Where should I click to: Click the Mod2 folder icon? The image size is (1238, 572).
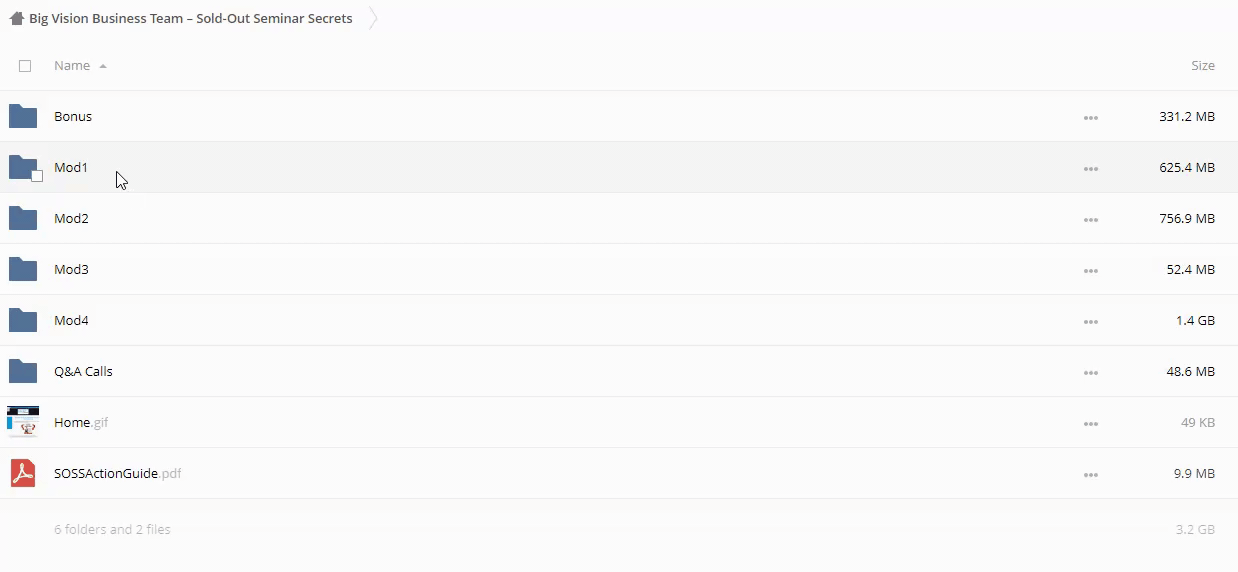tap(23, 218)
